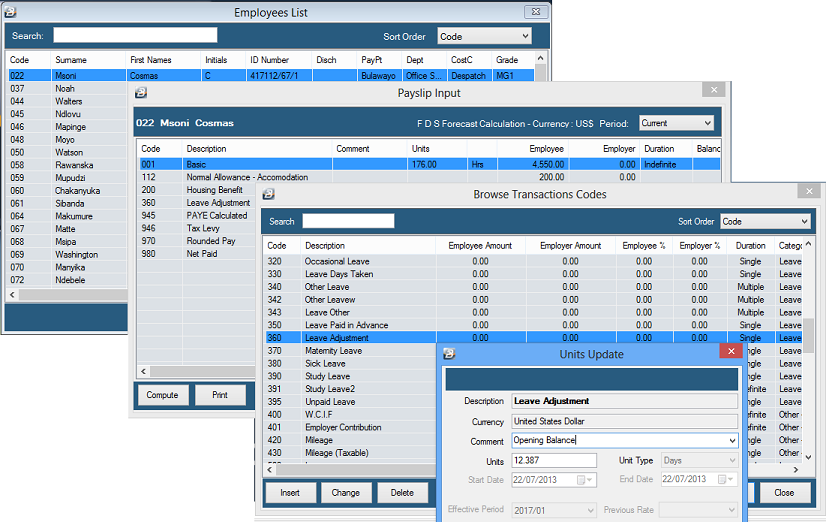Click Close button in Browse Transactions Codes
This screenshot has width=826, height=522.
(x=784, y=493)
